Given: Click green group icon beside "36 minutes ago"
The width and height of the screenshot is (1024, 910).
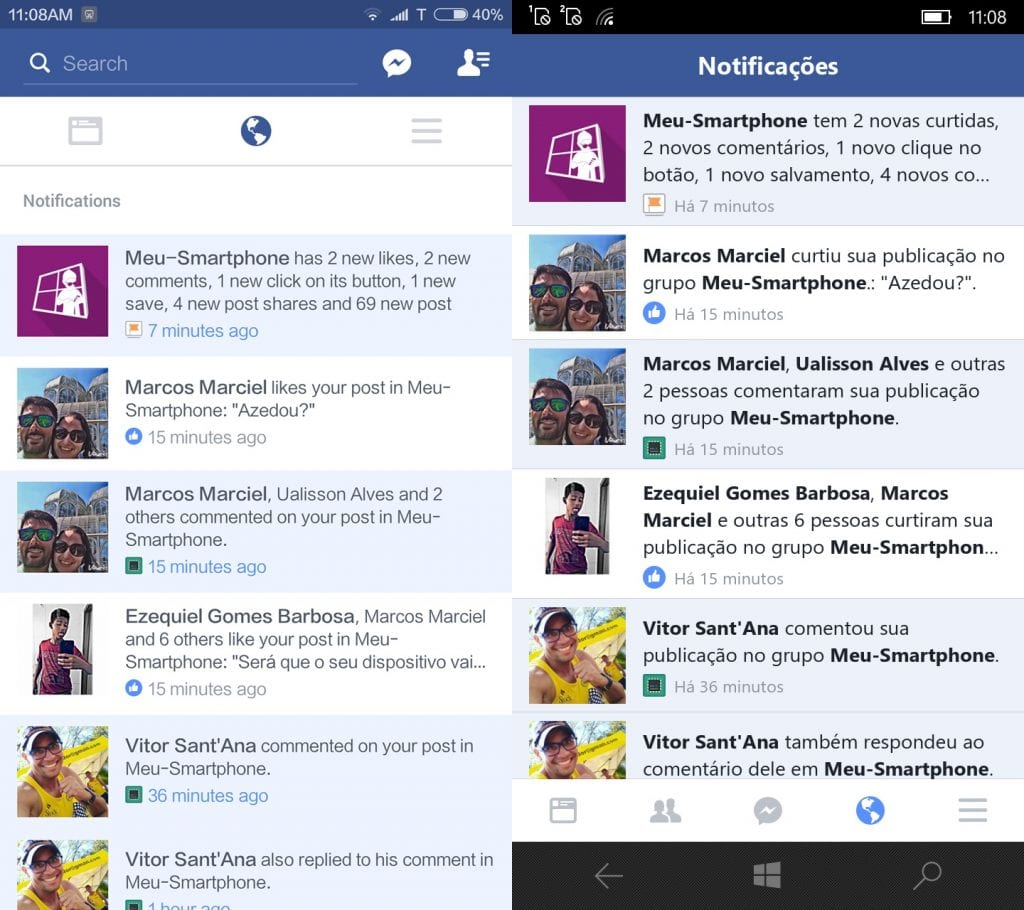Looking at the screenshot, I should (133, 795).
